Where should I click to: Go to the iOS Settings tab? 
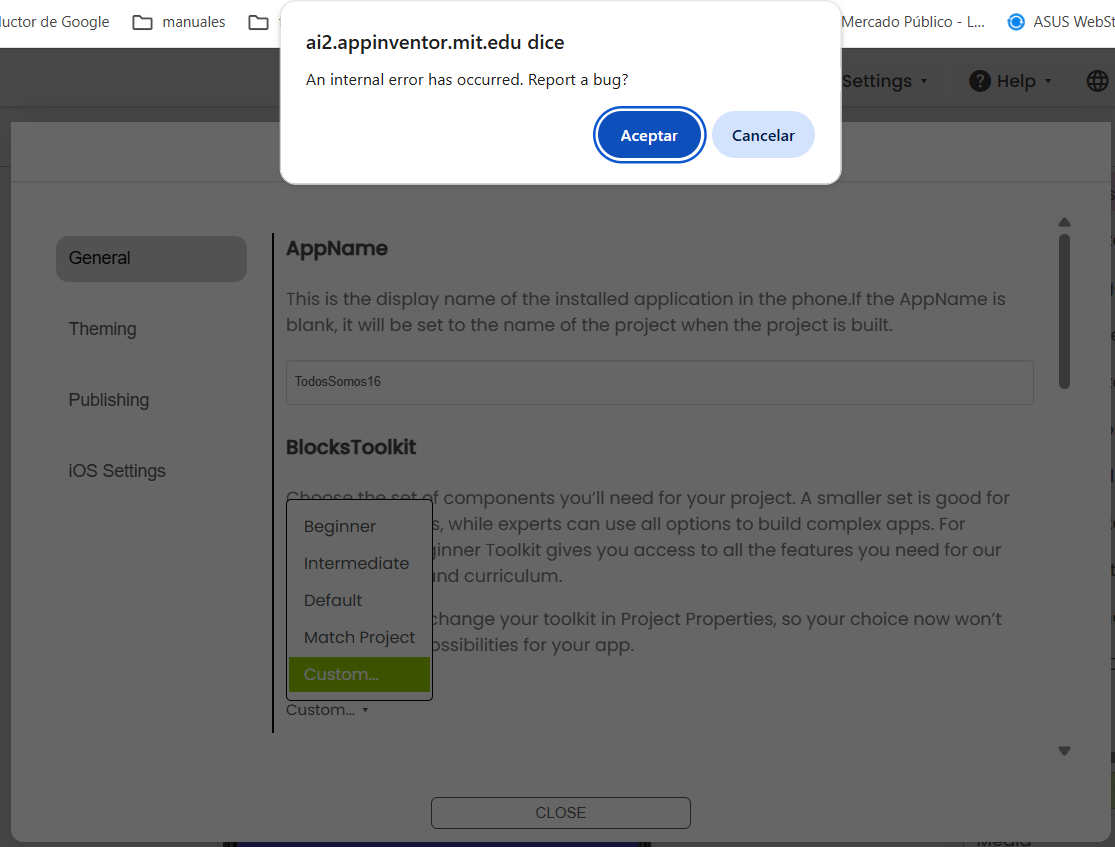[117, 471]
